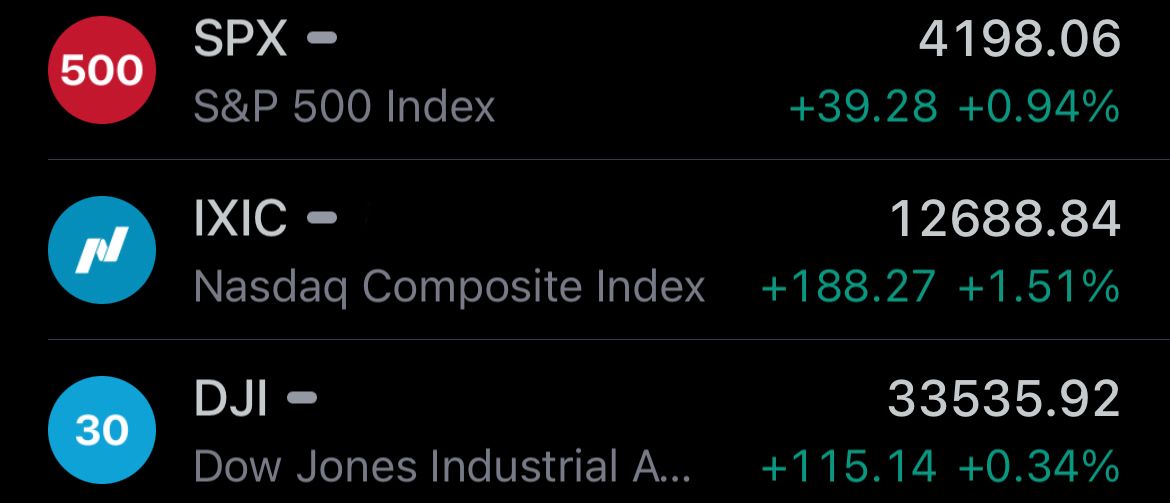Screen dimensions: 1170x503
Task: Tap the IXIC price 12688.84
Action: [1005, 219]
